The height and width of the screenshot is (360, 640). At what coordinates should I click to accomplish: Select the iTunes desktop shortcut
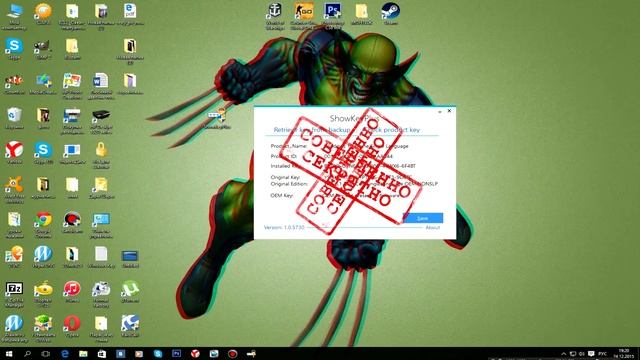click(x=72, y=292)
